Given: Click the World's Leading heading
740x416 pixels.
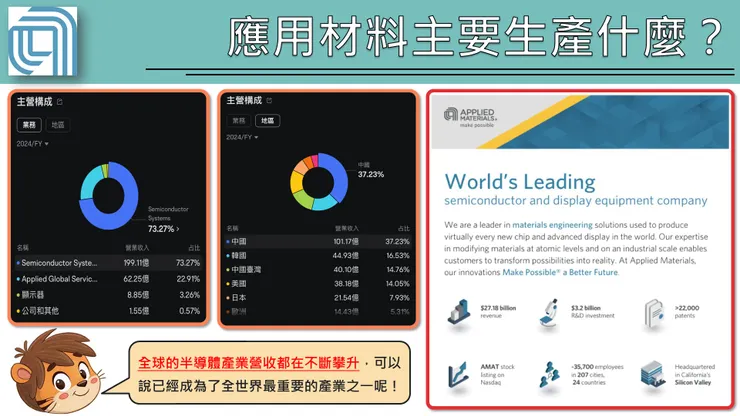Looking at the screenshot, I should click(520, 182).
